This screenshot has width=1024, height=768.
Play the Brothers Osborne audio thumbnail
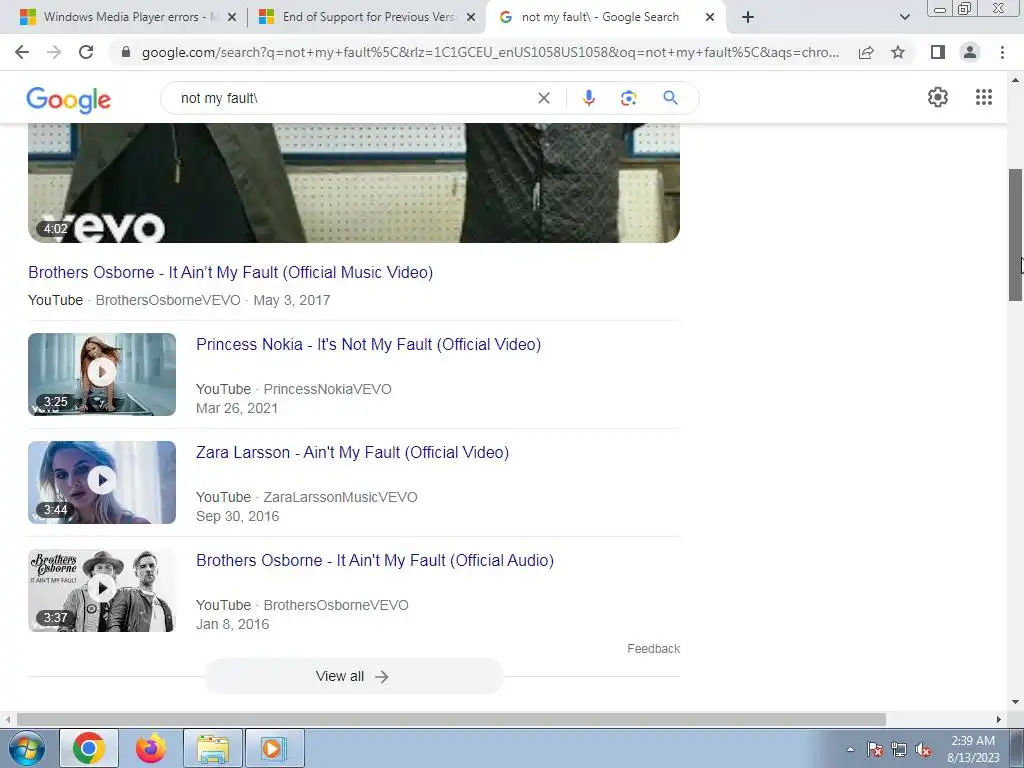tap(102, 590)
